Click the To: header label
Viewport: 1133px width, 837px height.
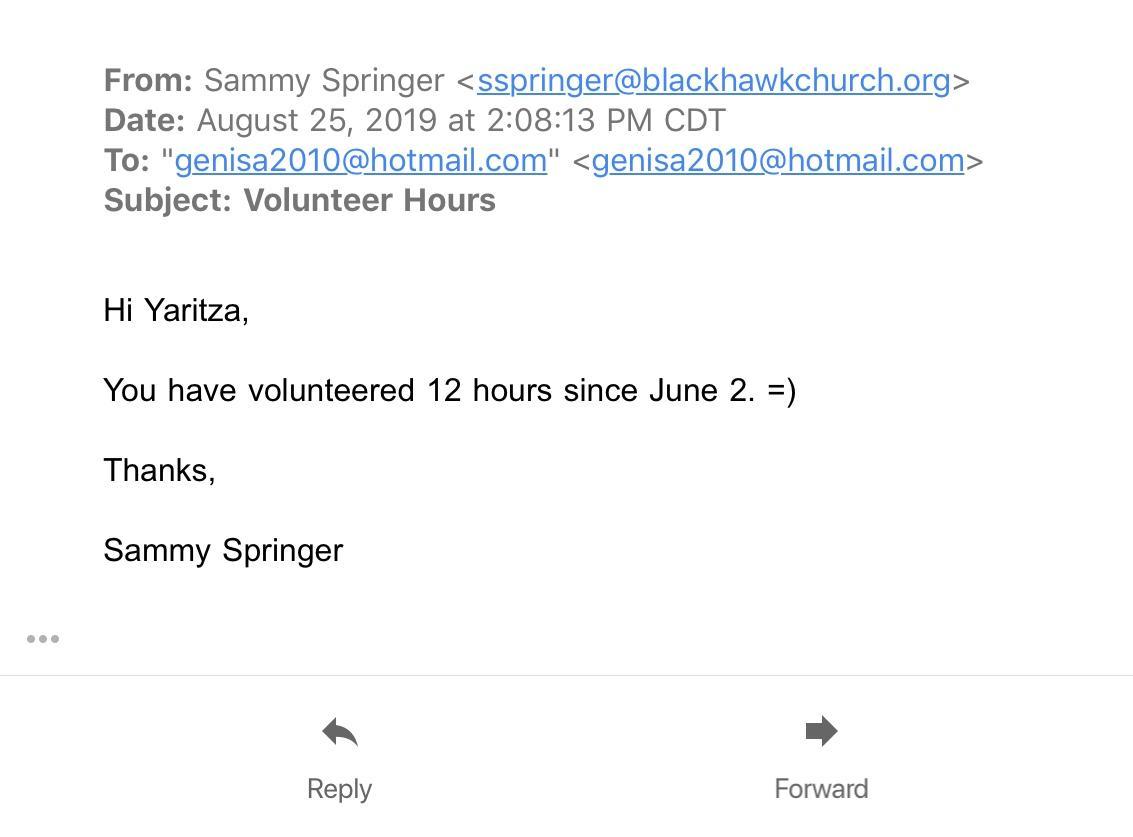[126, 160]
